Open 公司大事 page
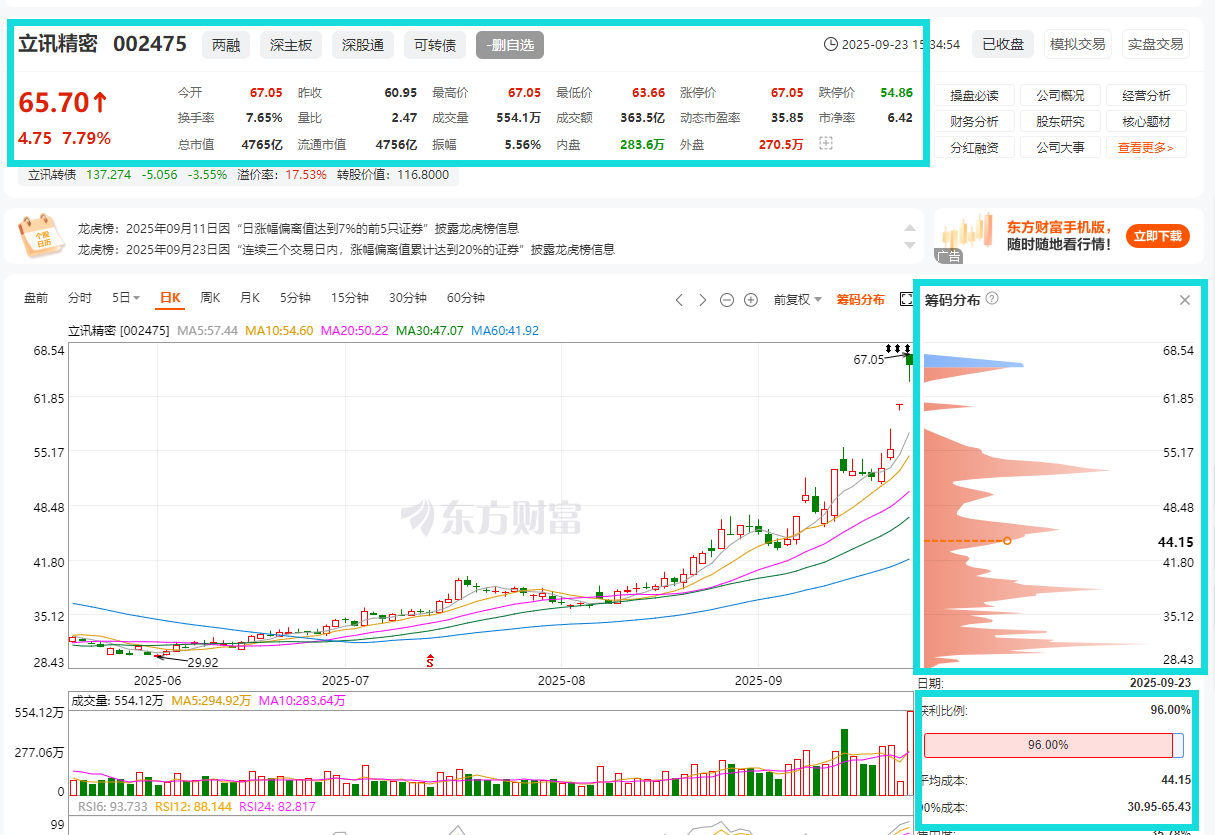Image resolution: width=1215 pixels, height=835 pixels. pos(1060,147)
